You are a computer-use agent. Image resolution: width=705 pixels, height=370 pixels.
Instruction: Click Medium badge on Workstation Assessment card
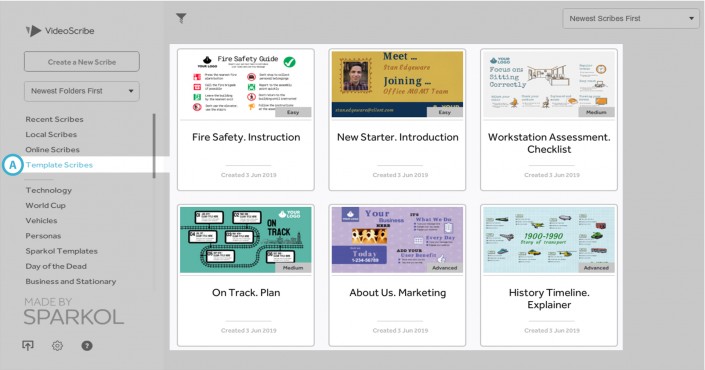[596, 112]
